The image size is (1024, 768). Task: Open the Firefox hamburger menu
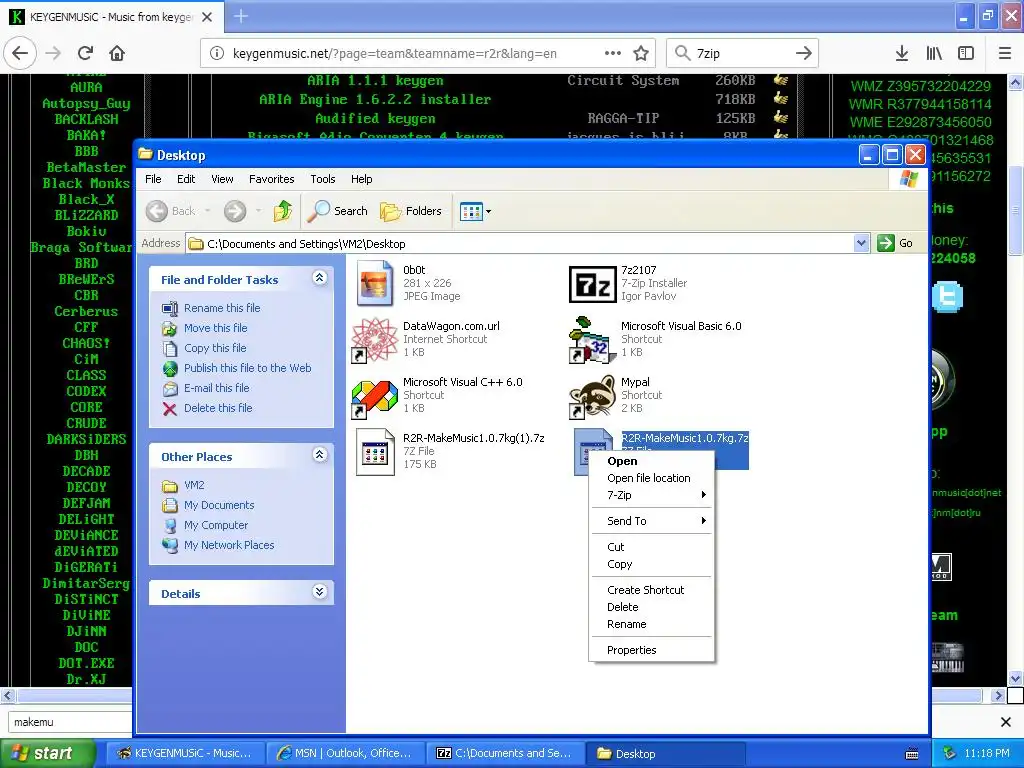tap(1005, 54)
